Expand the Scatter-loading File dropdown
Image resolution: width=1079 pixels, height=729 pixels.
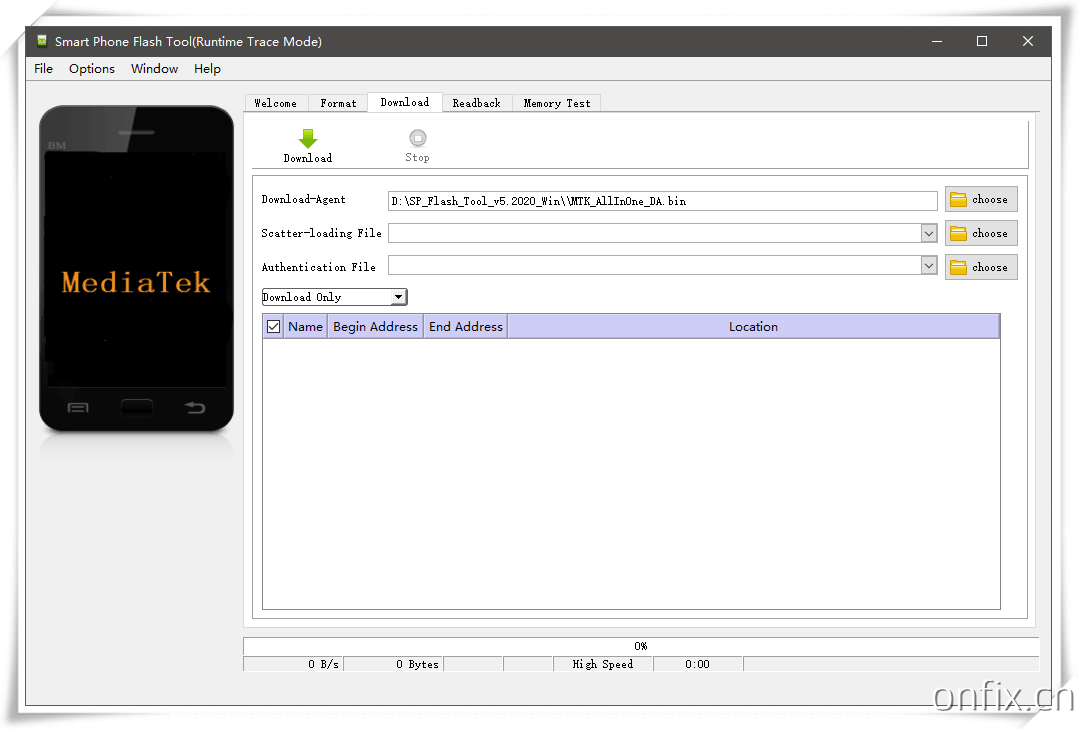click(x=928, y=232)
